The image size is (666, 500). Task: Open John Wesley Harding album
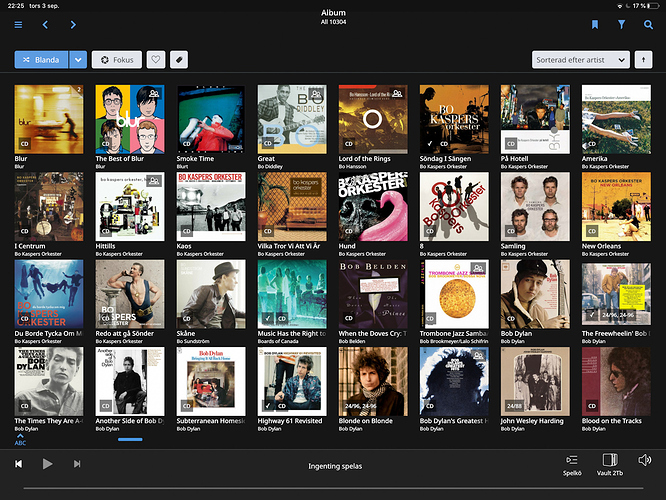[535, 381]
